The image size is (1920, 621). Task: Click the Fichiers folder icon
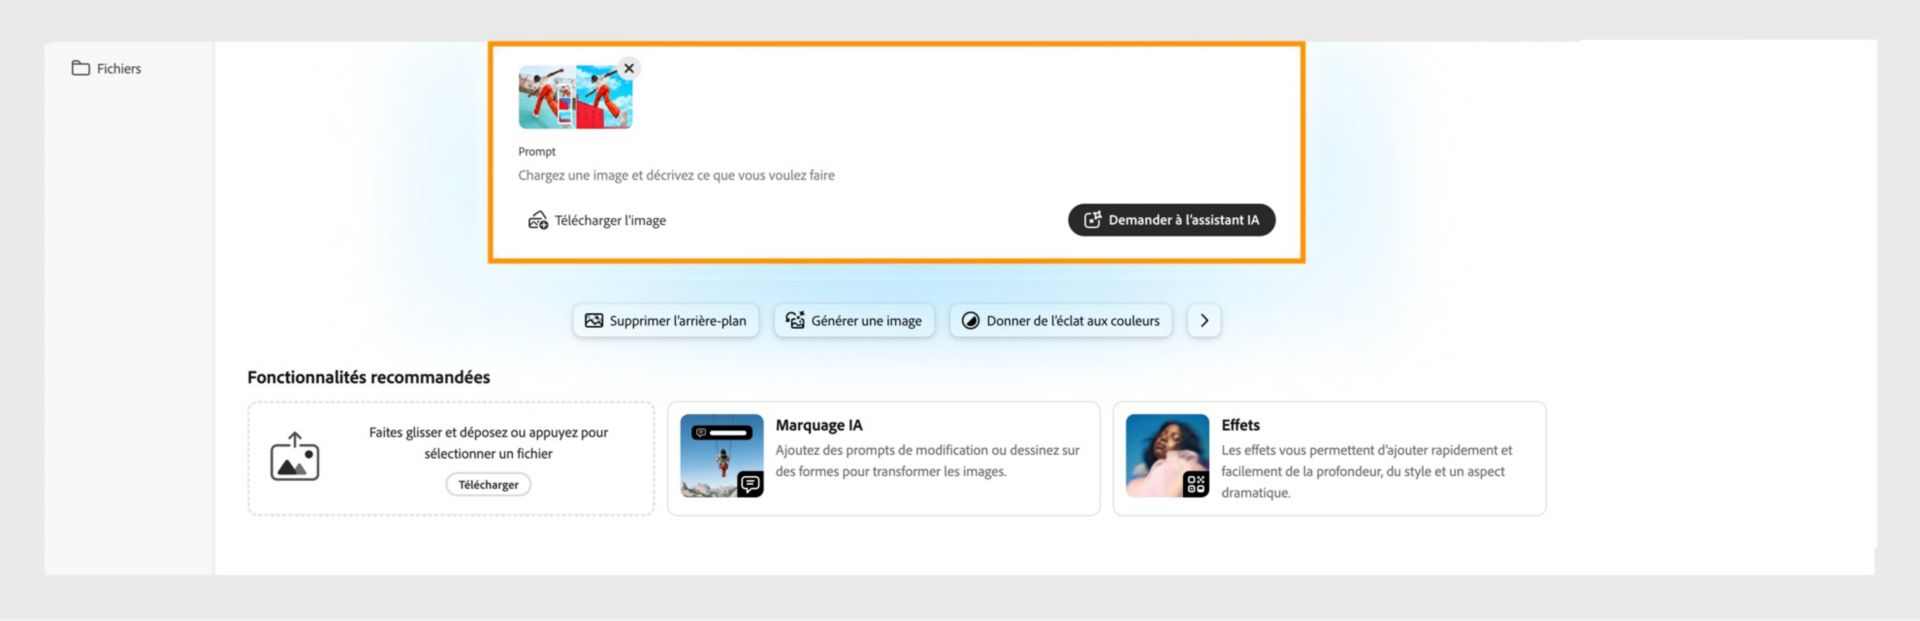[x=81, y=68]
